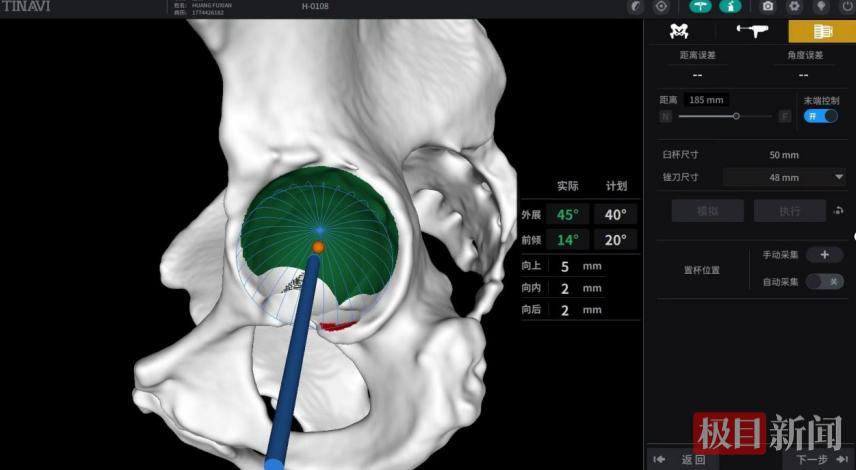This screenshot has height=470, width=856.
Task: Click the leaf-shaped icon in top bar
Action: coord(634,7)
